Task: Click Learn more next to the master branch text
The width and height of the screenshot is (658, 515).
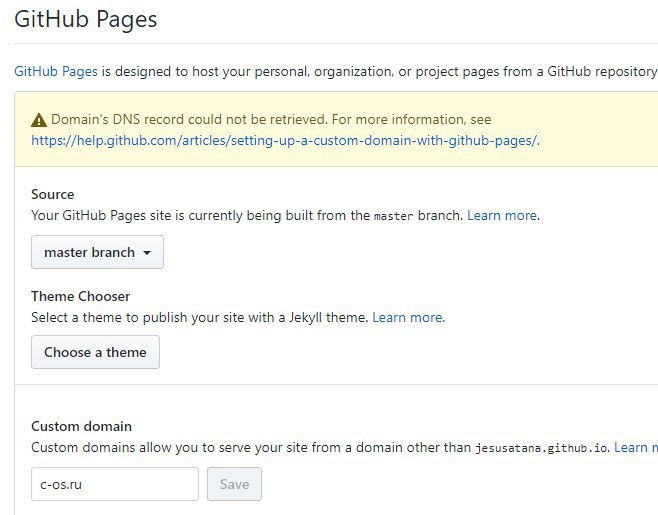Action: (502, 216)
